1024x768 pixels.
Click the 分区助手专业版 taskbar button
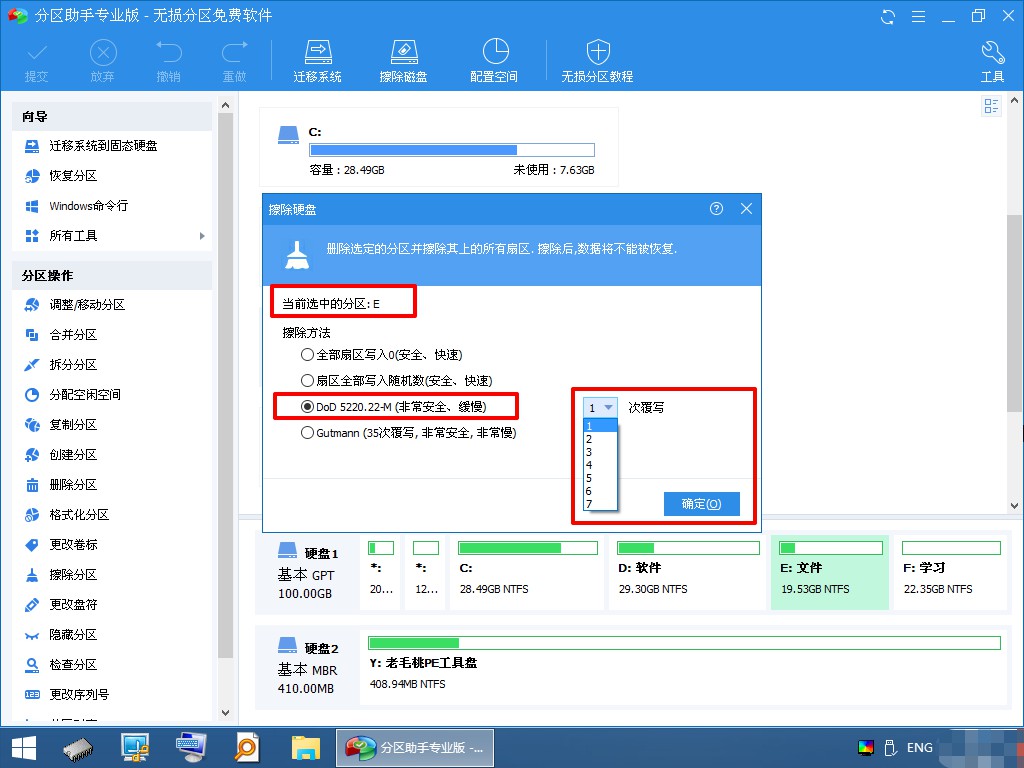pyautogui.click(x=415, y=748)
